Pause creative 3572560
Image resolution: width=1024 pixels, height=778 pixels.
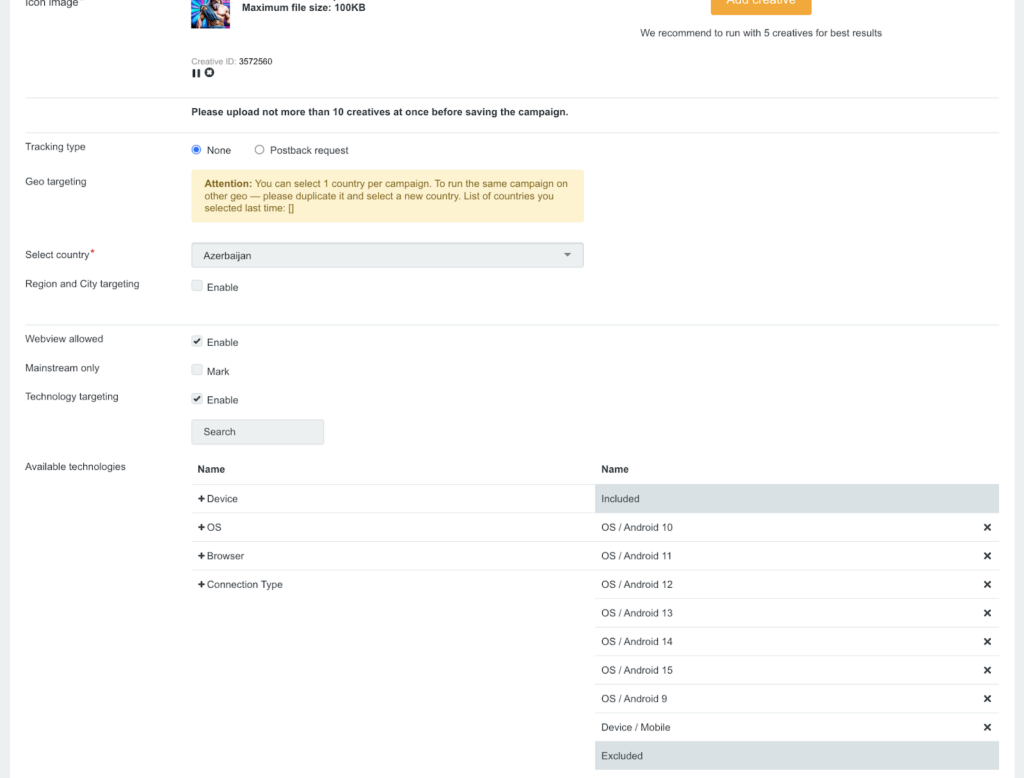pyautogui.click(x=196, y=73)
